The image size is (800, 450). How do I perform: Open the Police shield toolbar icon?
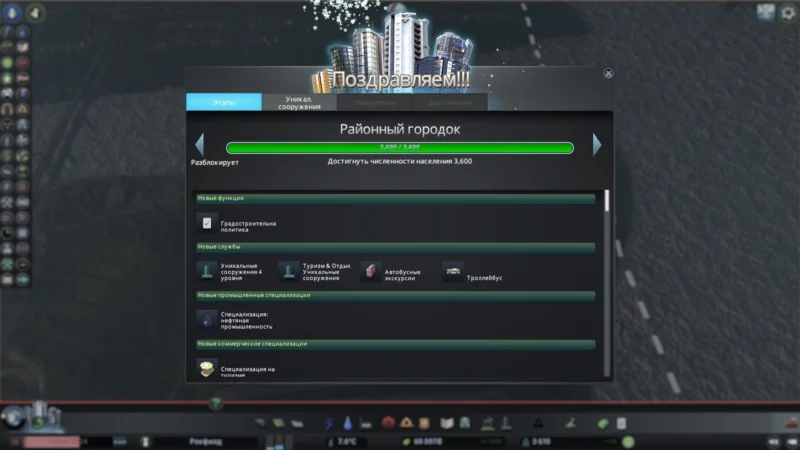tap(424, 423)
